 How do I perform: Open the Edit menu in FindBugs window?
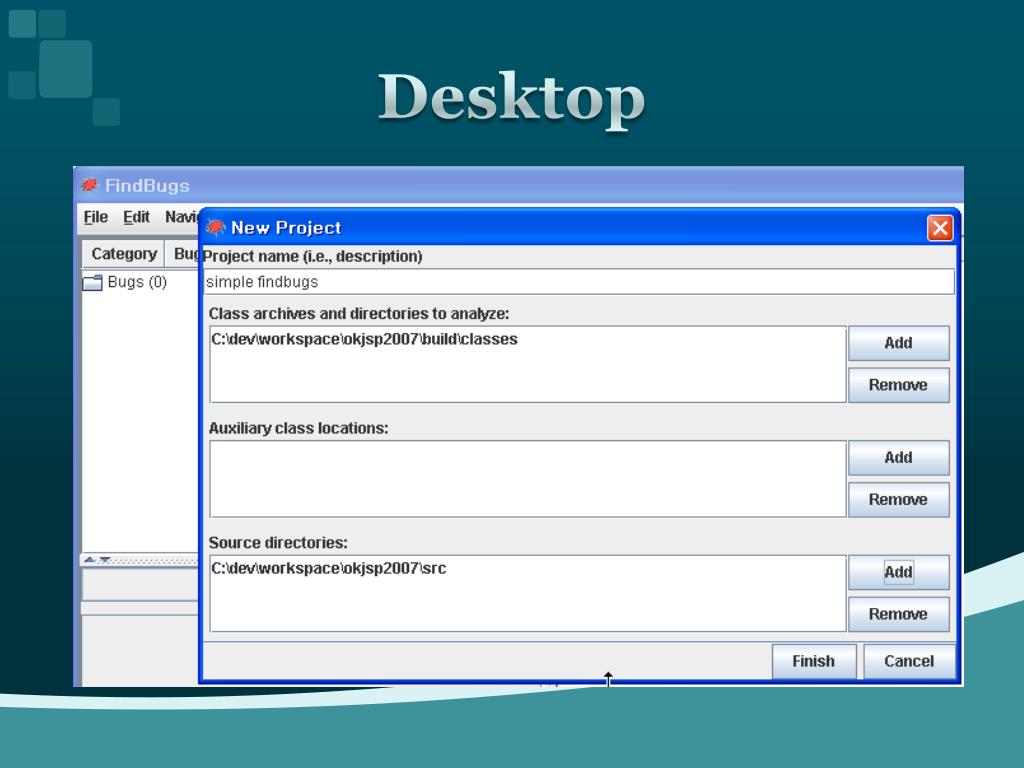[x=136, y=217]
